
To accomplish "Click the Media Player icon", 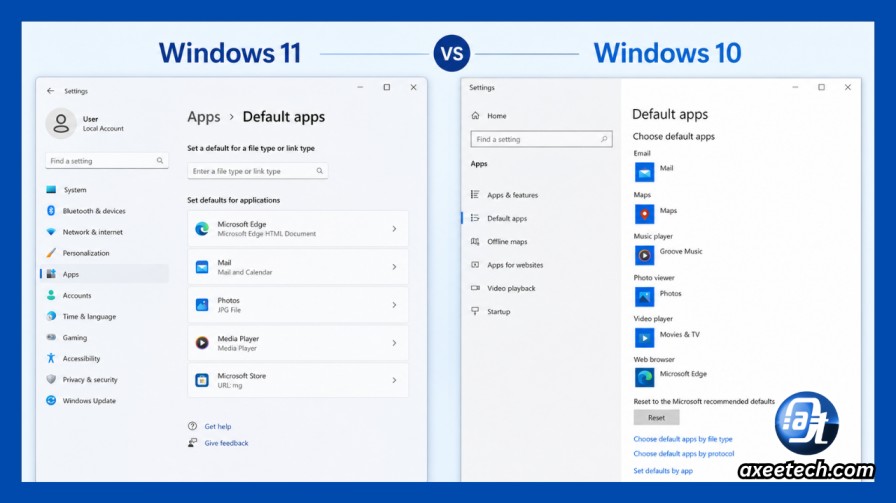I will [x=202, y=343].
